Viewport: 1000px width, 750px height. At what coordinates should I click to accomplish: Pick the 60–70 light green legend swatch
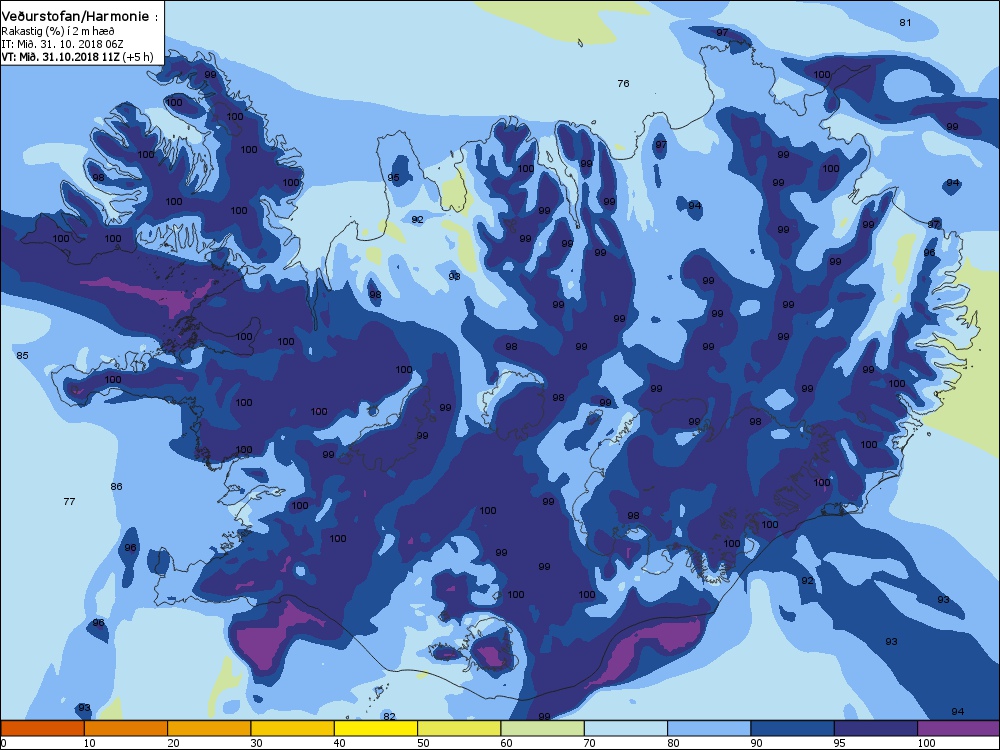pyautogui.click(x=543, y=728)
